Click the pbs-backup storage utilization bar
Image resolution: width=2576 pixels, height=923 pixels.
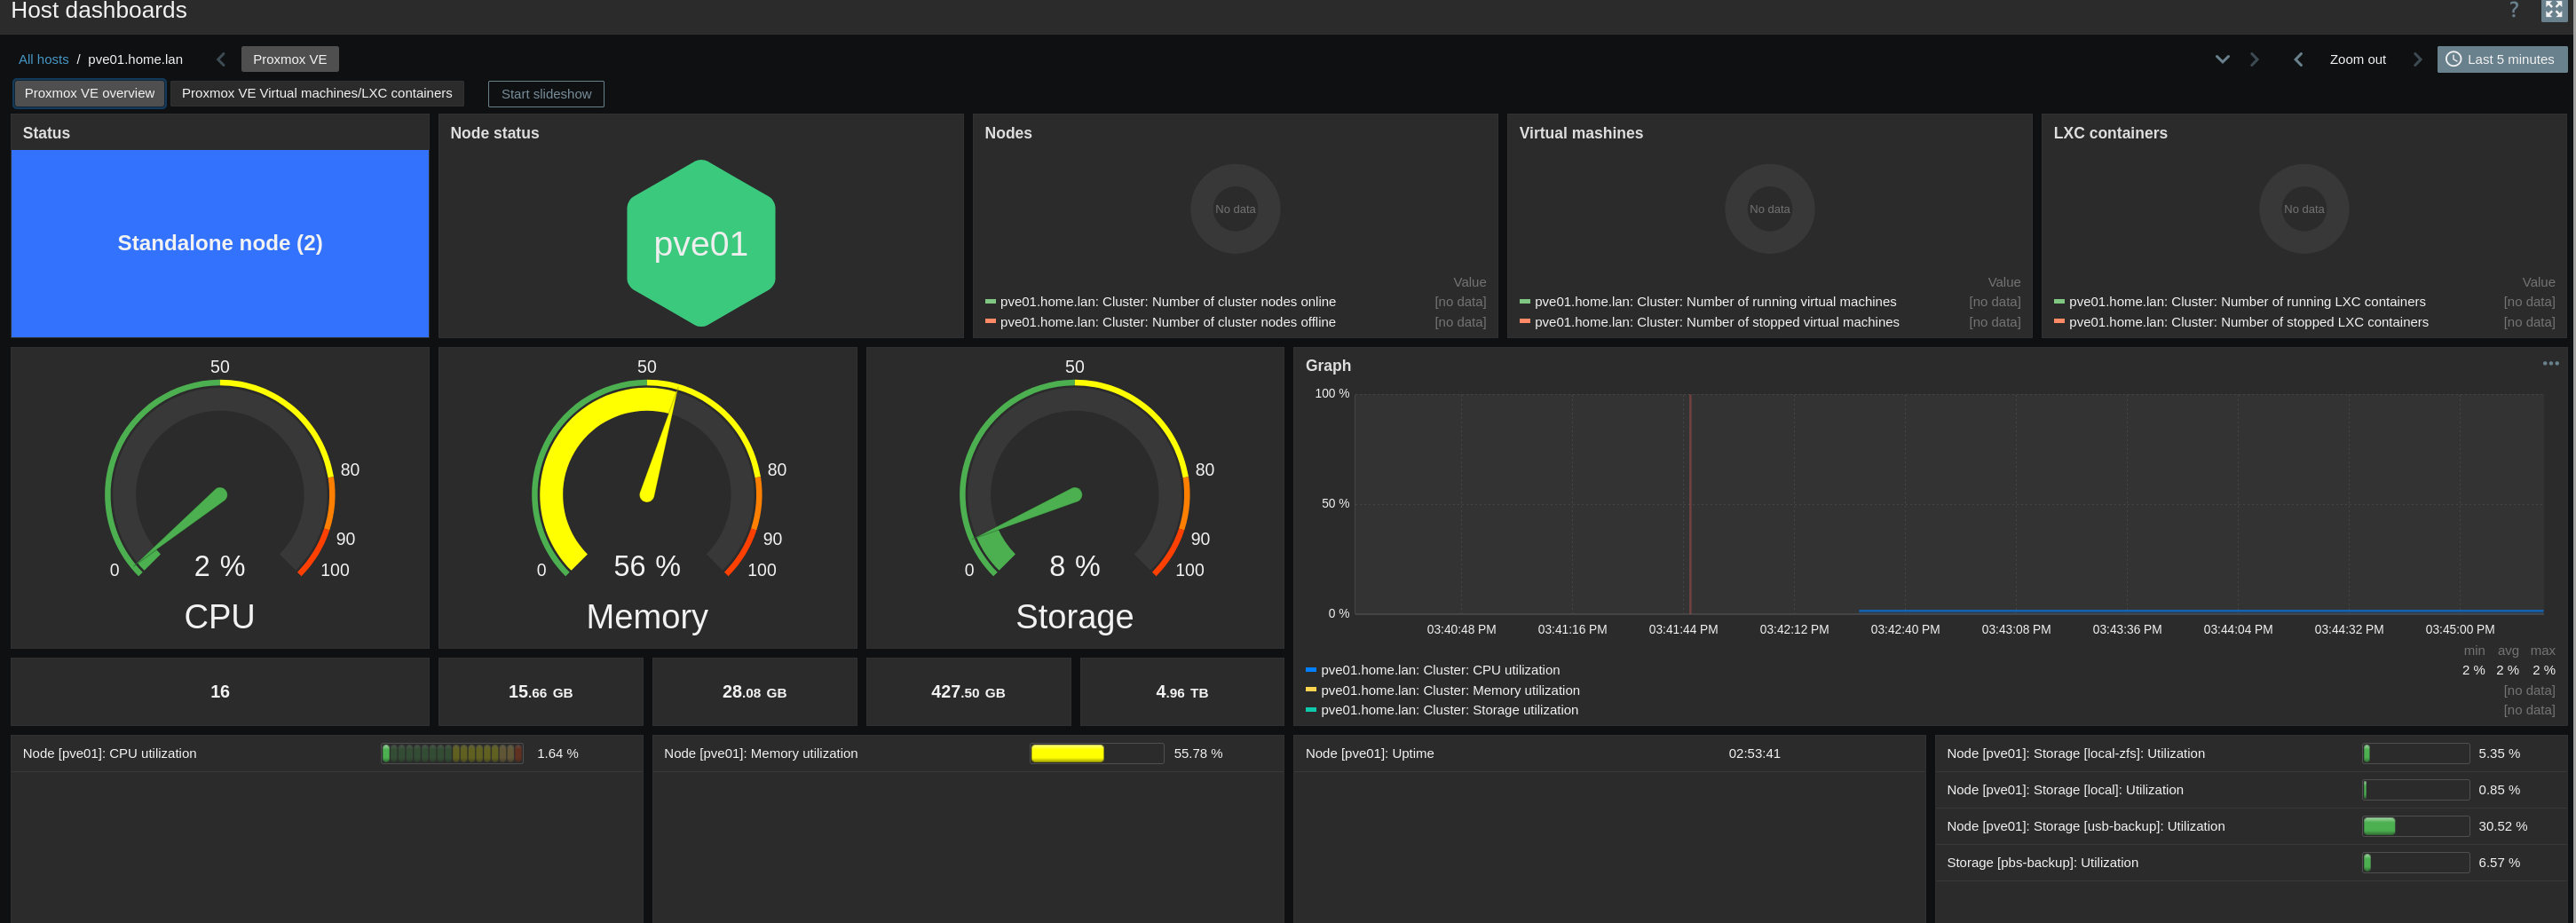click(2416, 862)
